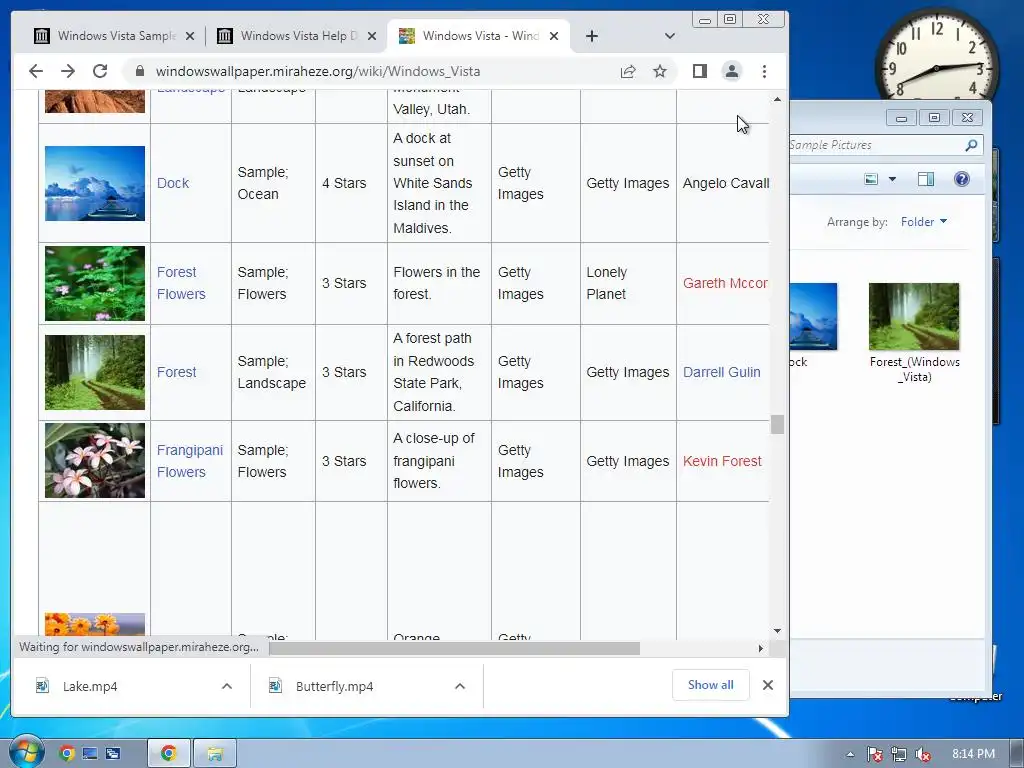Select the Windows Vista - Wind tab
The image size is (1024, 768).
coord(479,36)
